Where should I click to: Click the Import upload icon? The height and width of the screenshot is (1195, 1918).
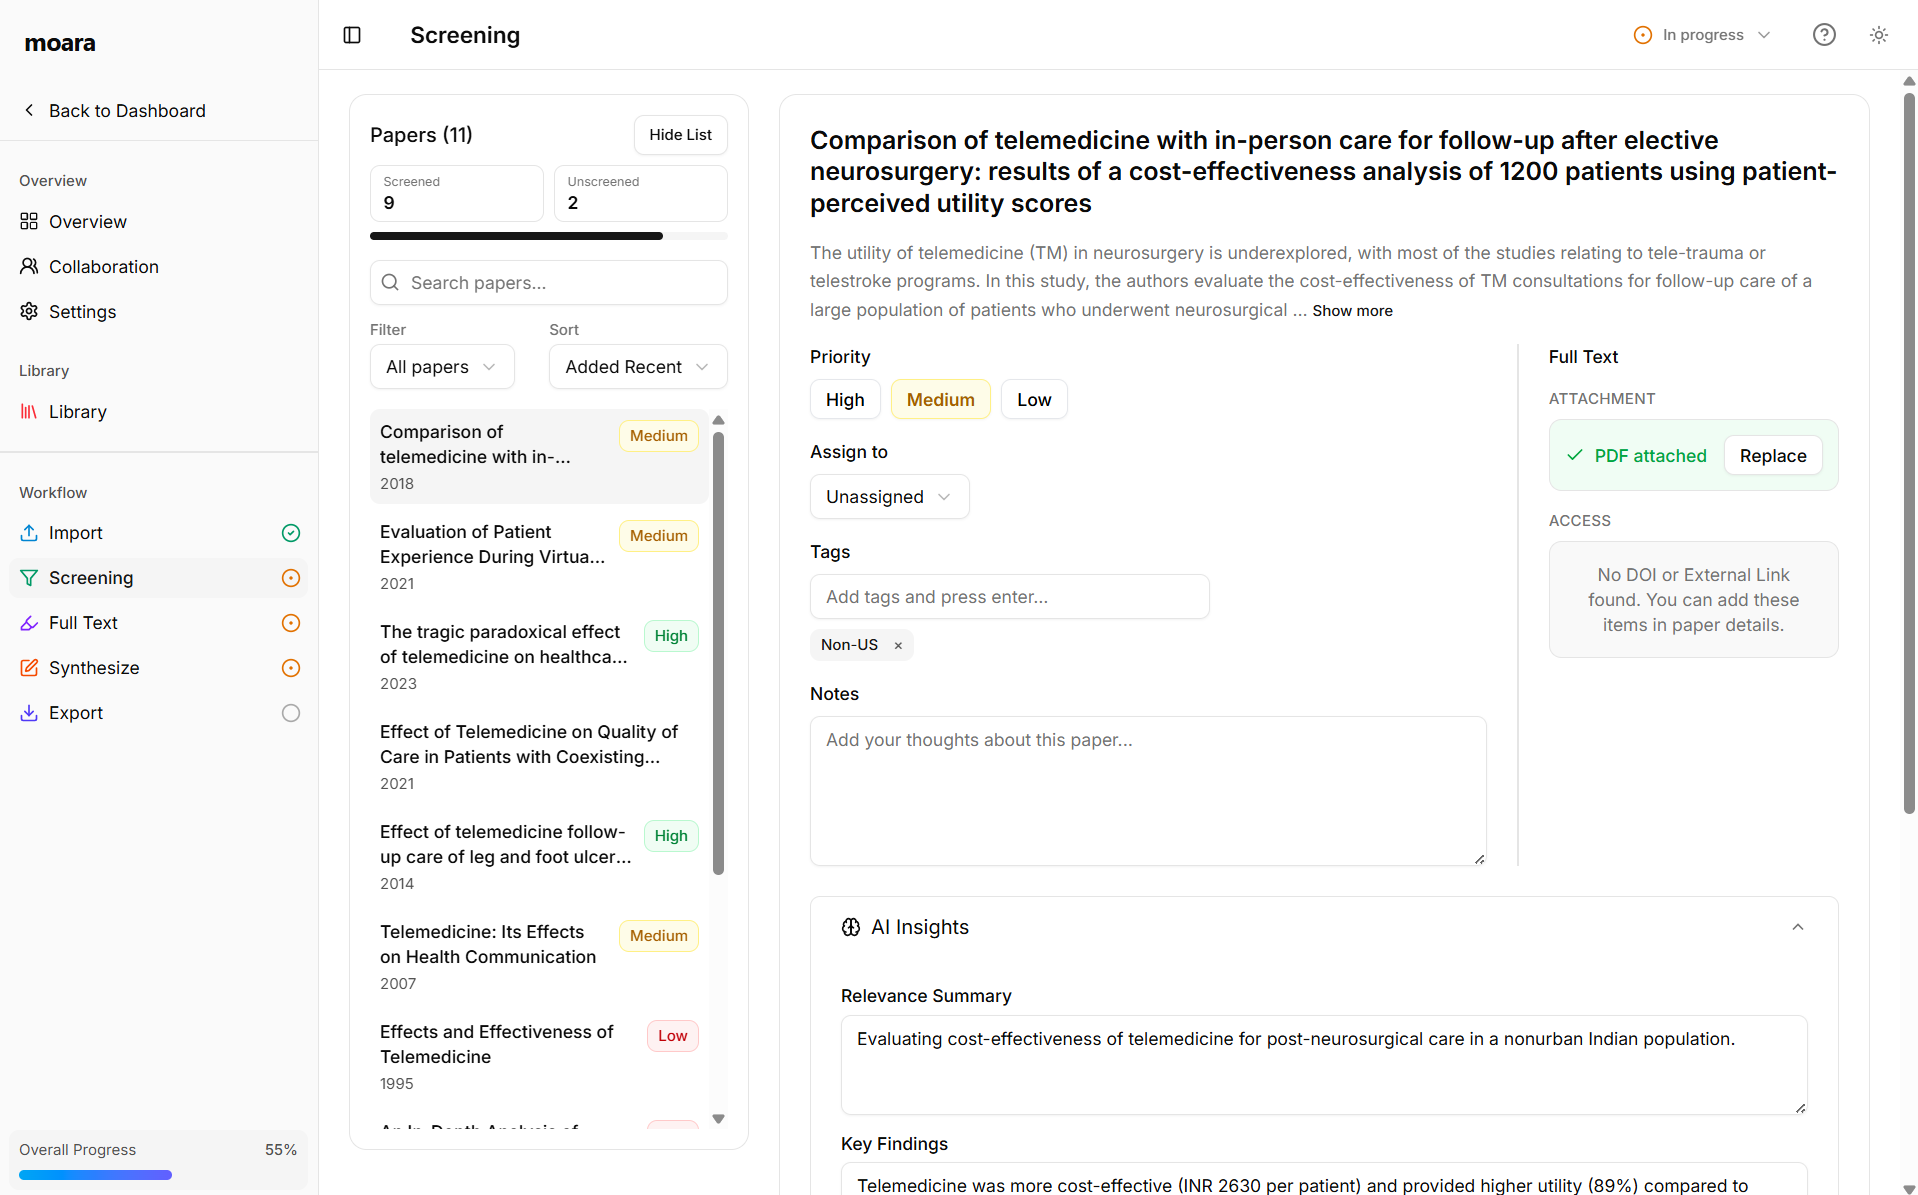coord(28,532)
